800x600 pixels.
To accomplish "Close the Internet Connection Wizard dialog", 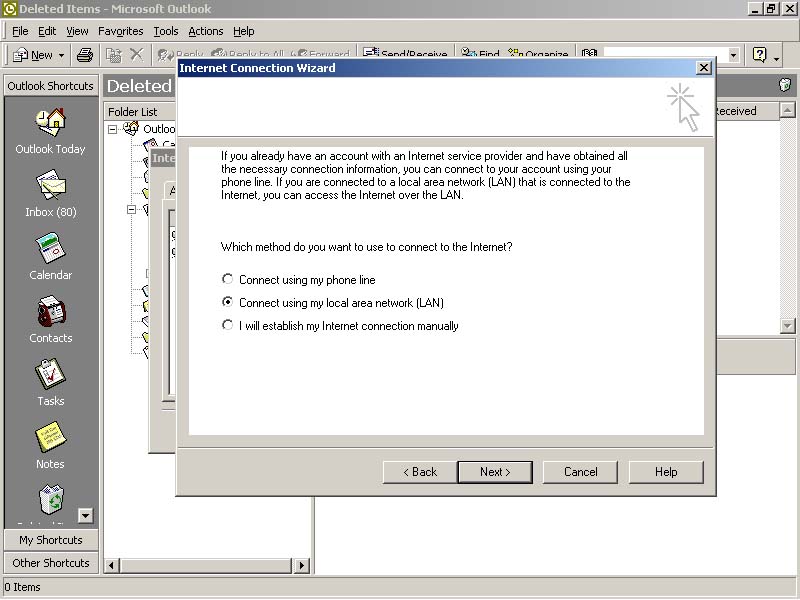I will (704, 67).
